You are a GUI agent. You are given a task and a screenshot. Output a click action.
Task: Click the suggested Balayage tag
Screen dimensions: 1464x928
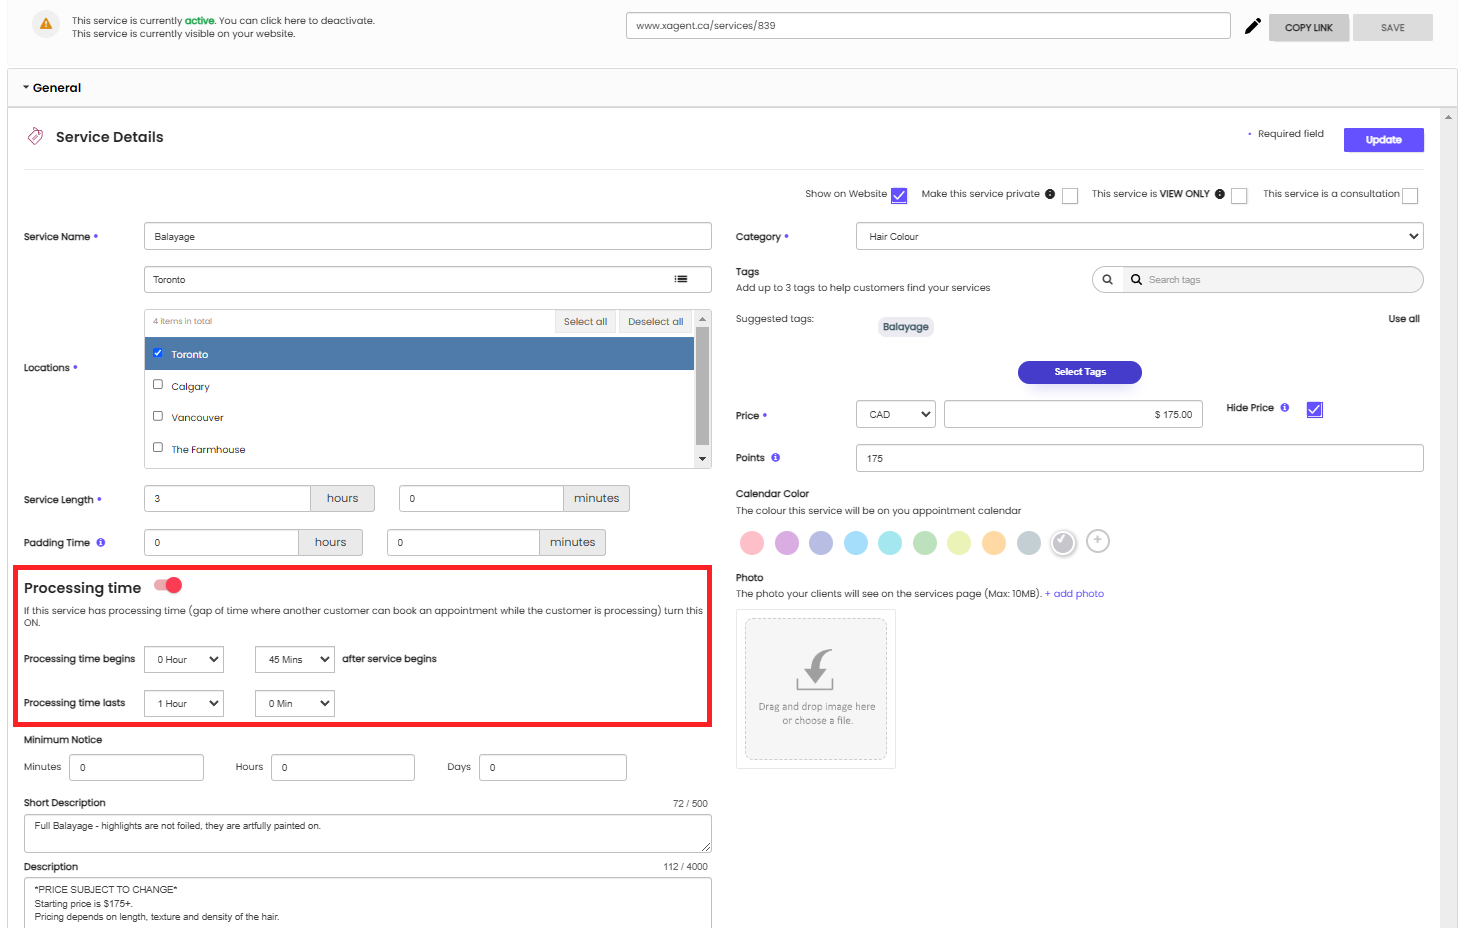(906, 327)
